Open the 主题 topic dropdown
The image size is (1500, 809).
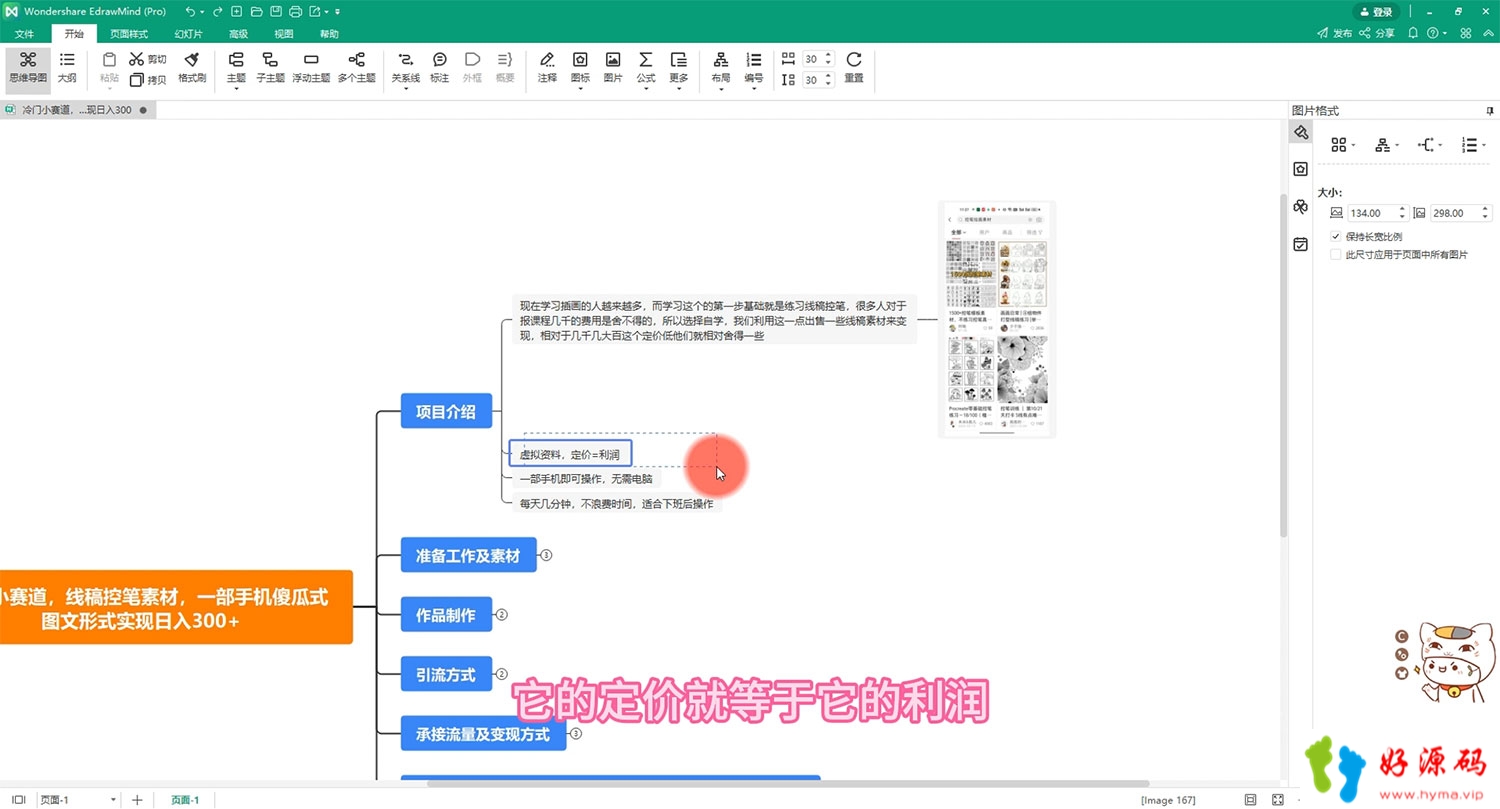pos(236,89)
